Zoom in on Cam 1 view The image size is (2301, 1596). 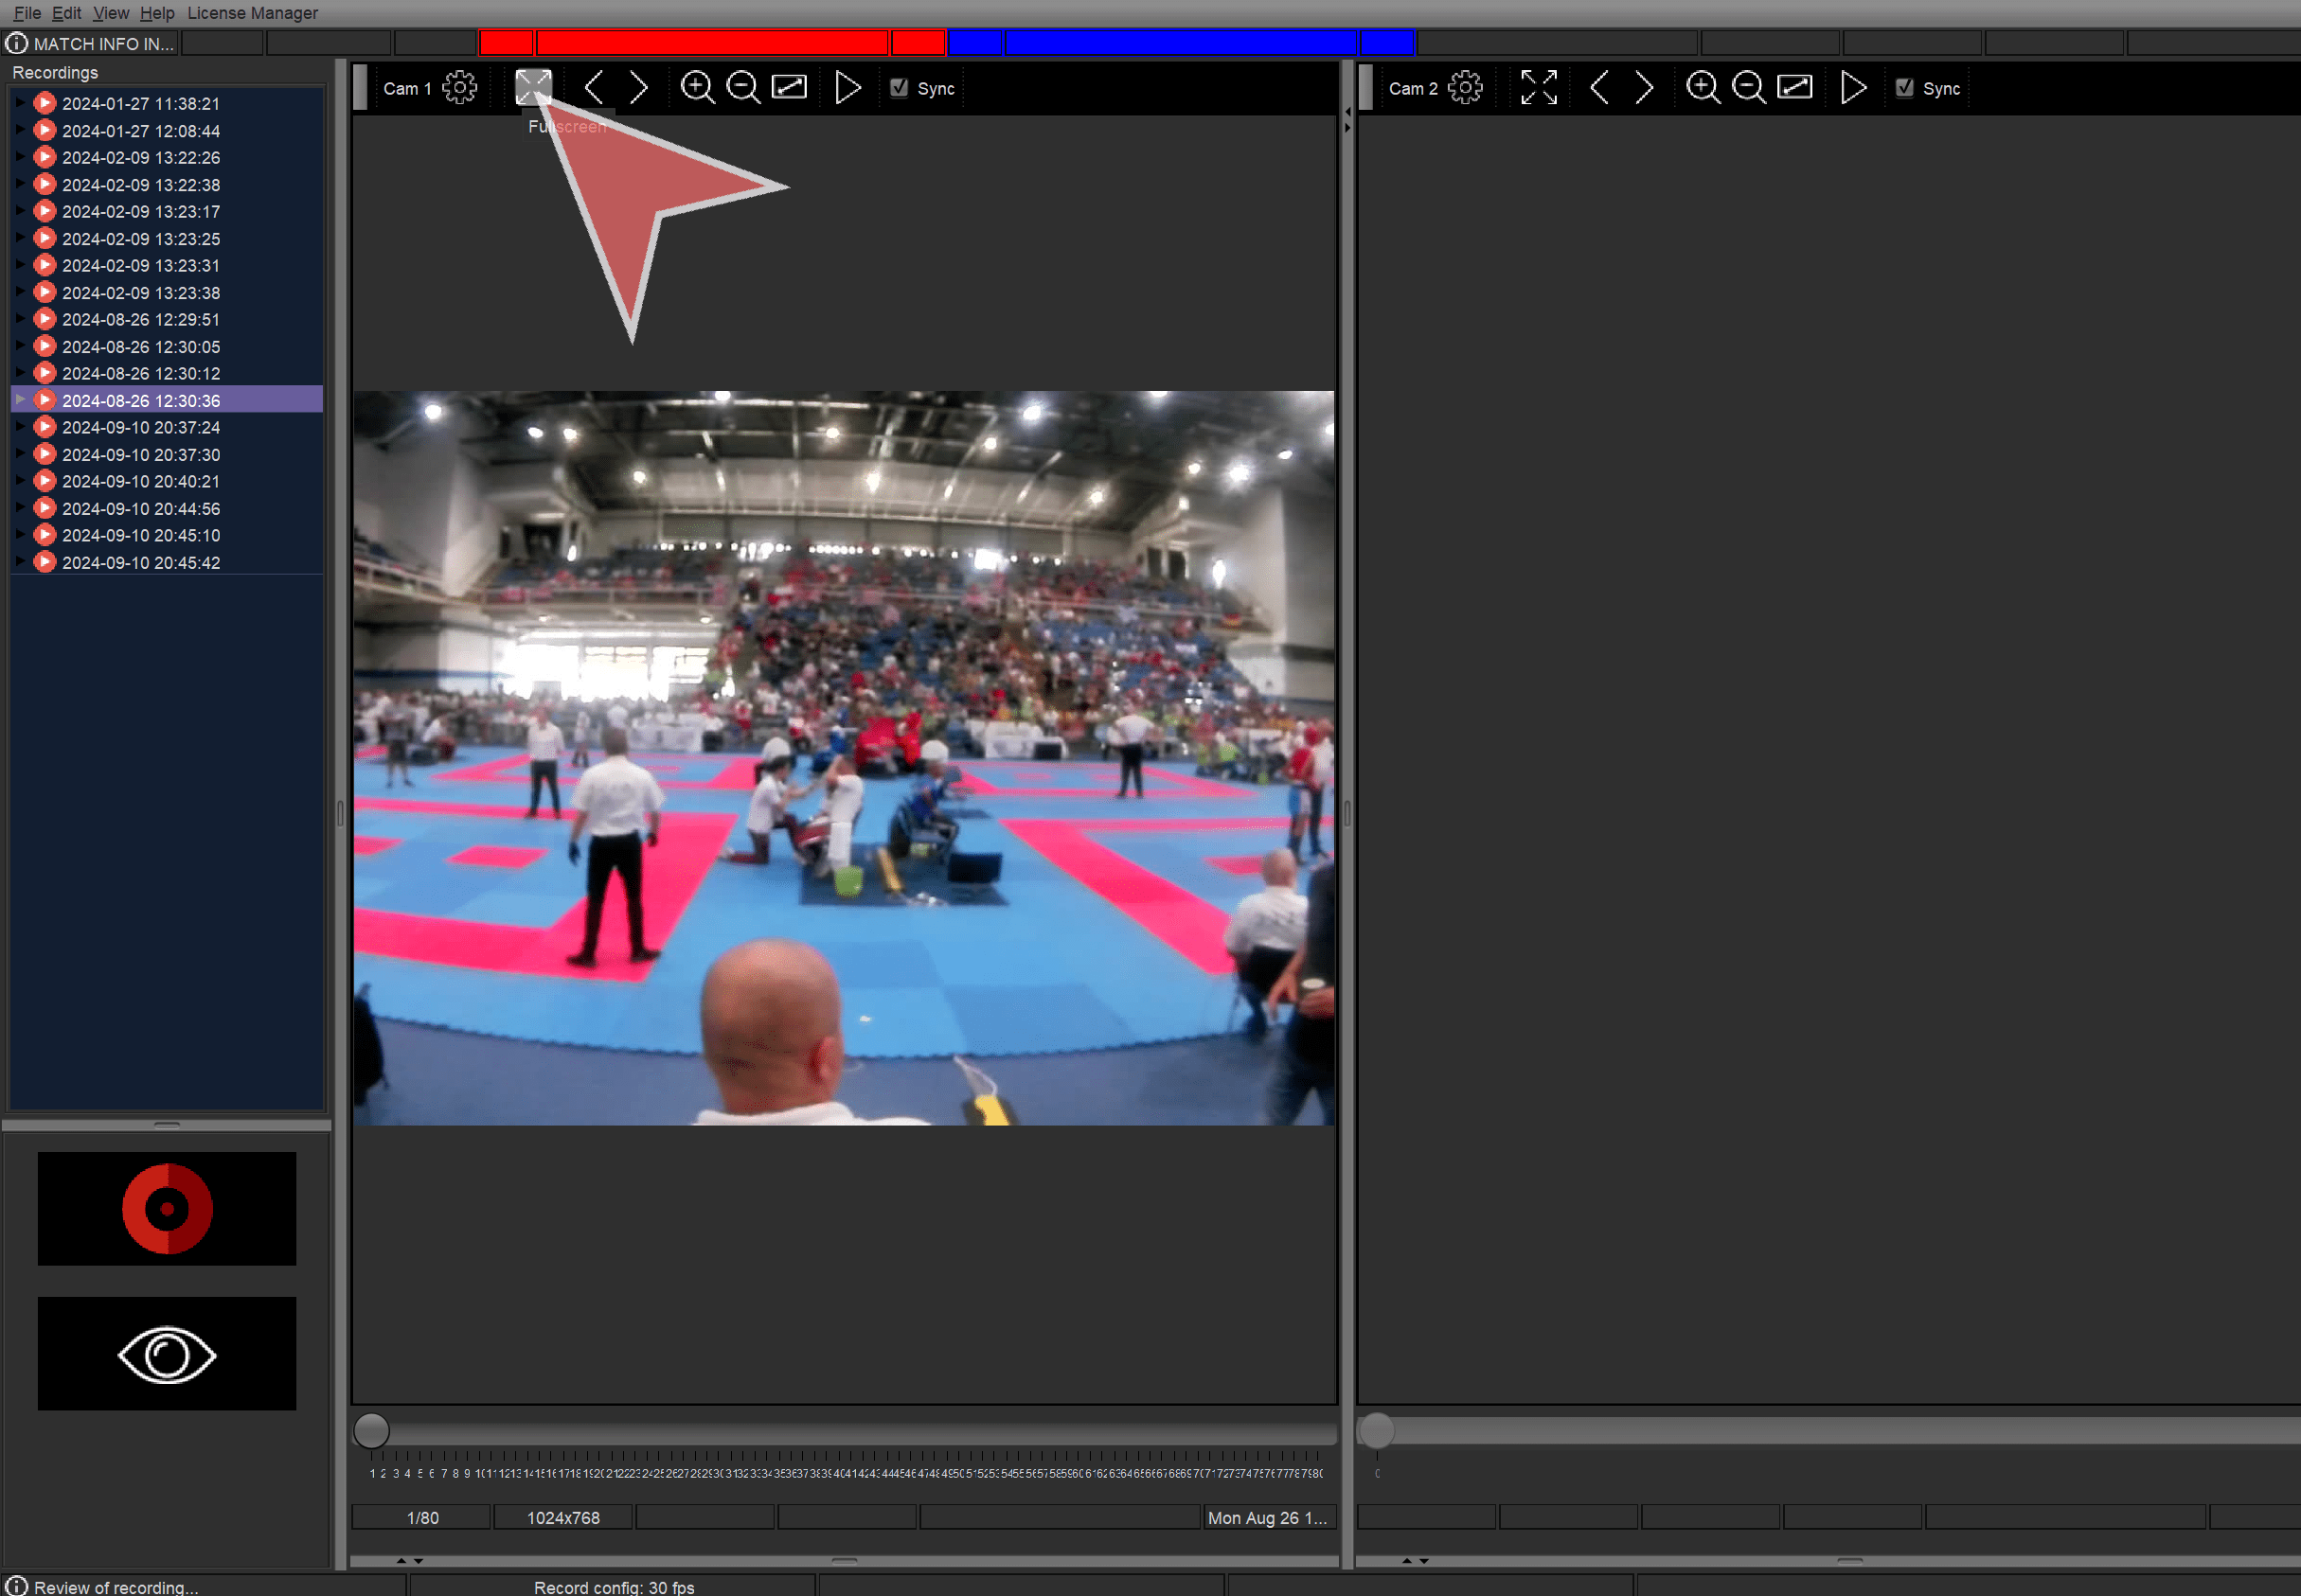(697, 88)
